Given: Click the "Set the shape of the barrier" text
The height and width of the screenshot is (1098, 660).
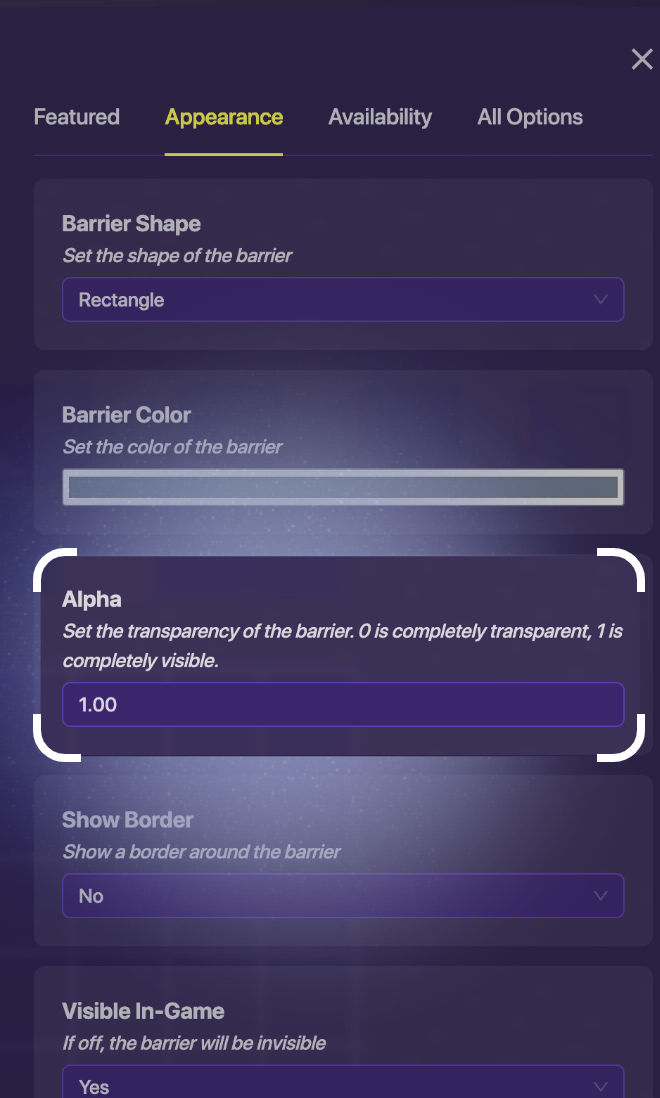Looking at the screenshot, I should [177, 256].
